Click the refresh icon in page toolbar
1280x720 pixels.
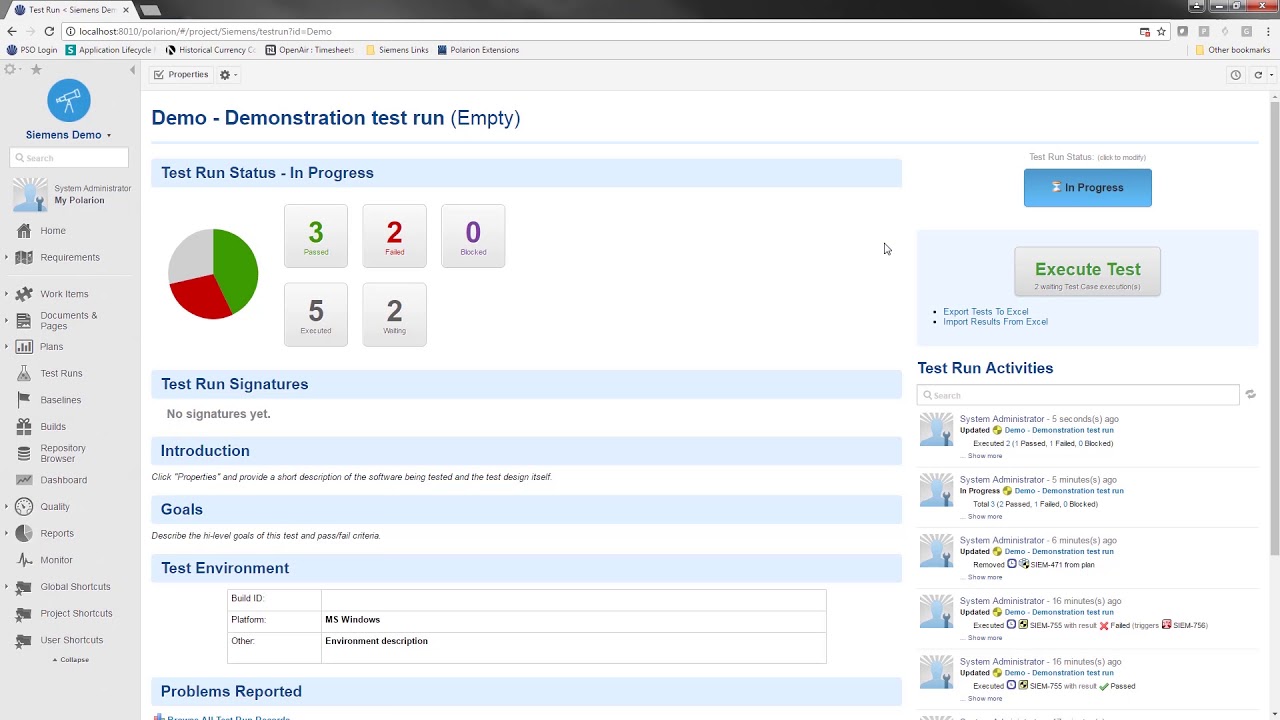(x=1258, y=75)
